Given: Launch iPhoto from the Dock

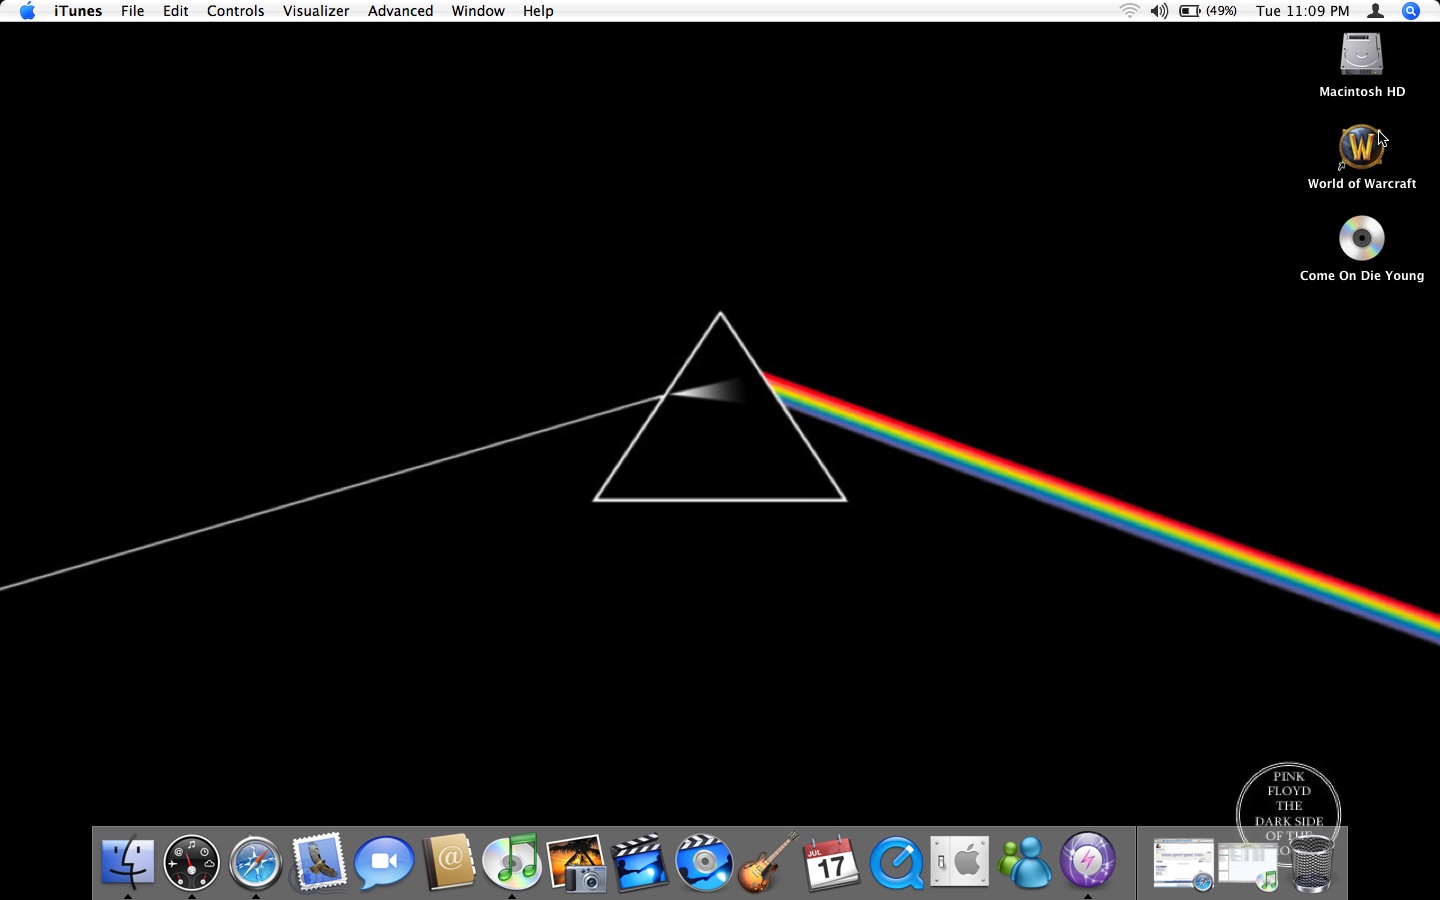Looking at the screenshot, I should [577, 862].
